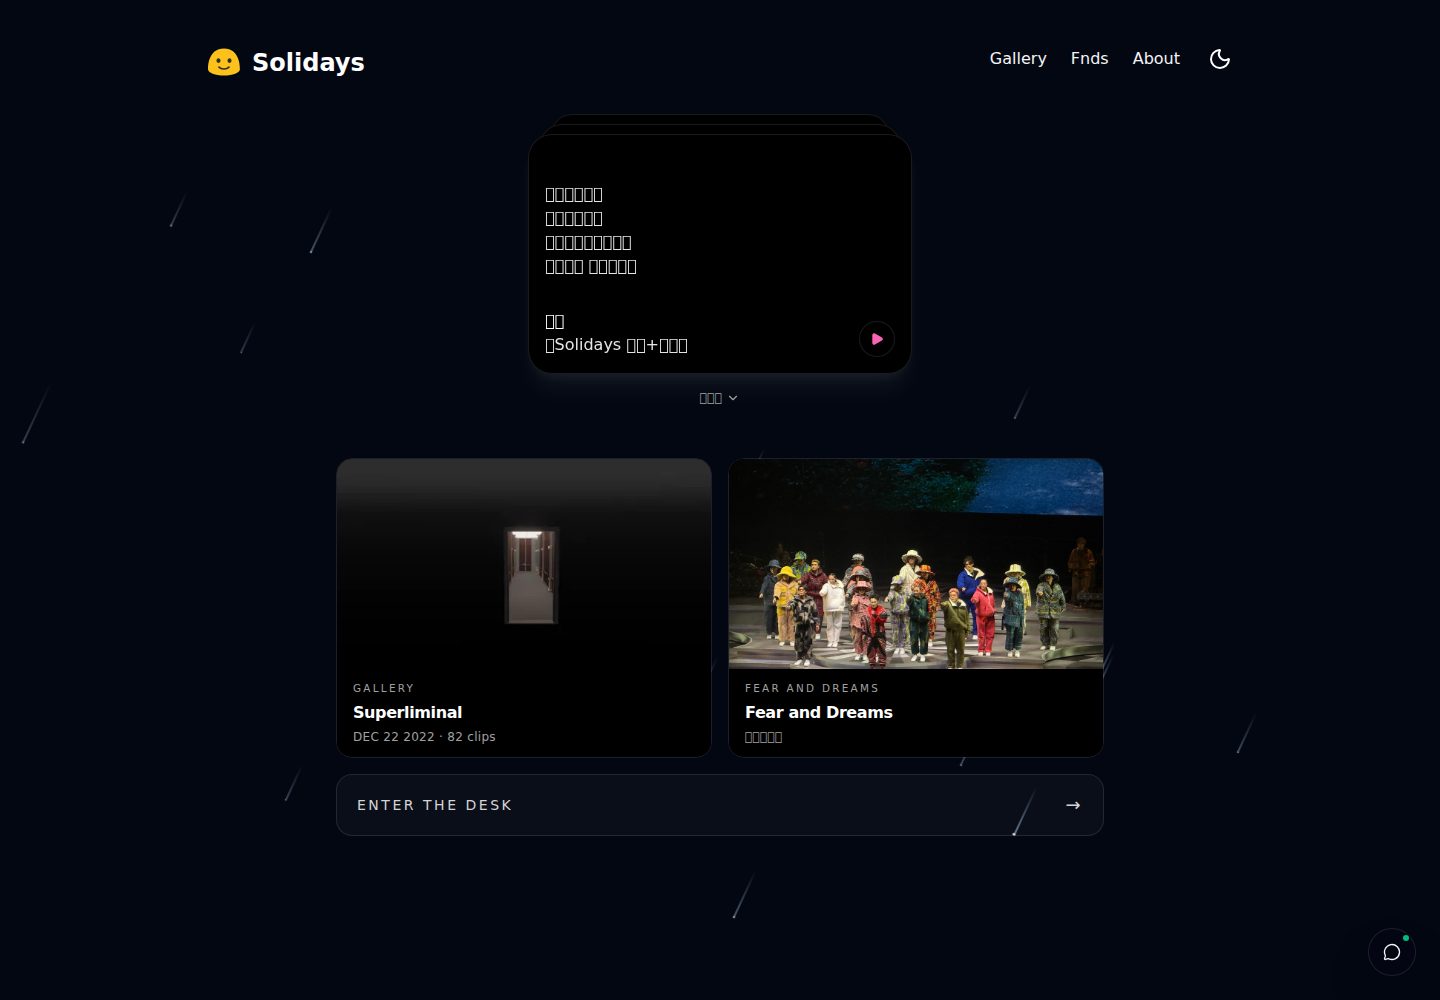The height and width of the screenshot is (1000, 1440).
Task: Open the Gallery menu item
Action: (x=1018, y=59)
